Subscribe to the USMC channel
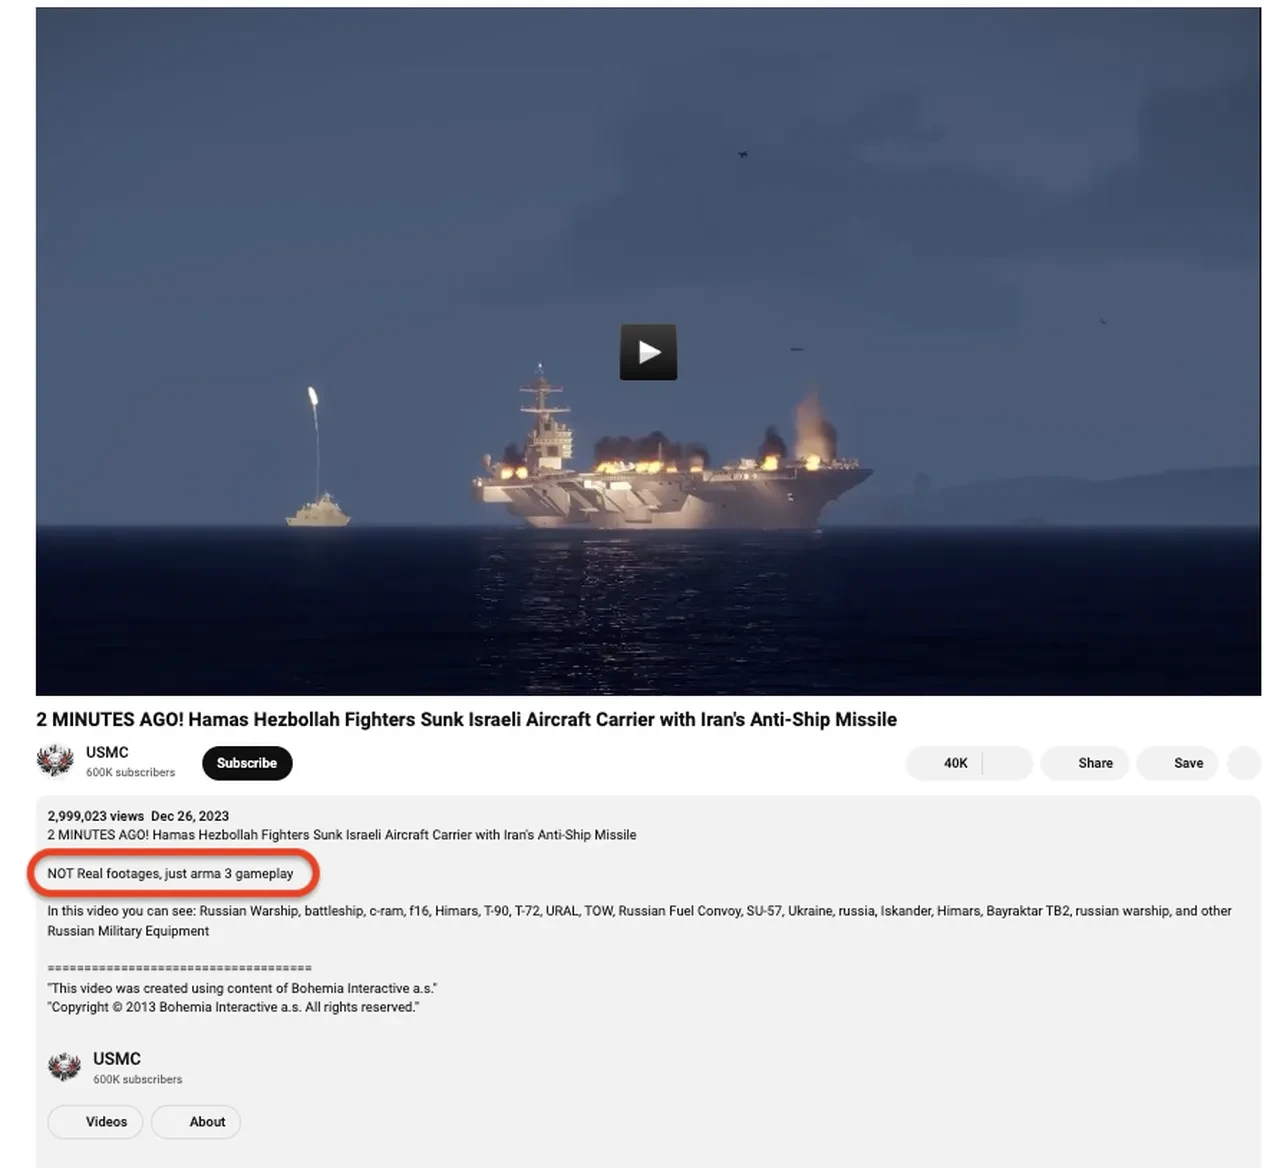1280x1168 pixels. click(x=247, y=763)
